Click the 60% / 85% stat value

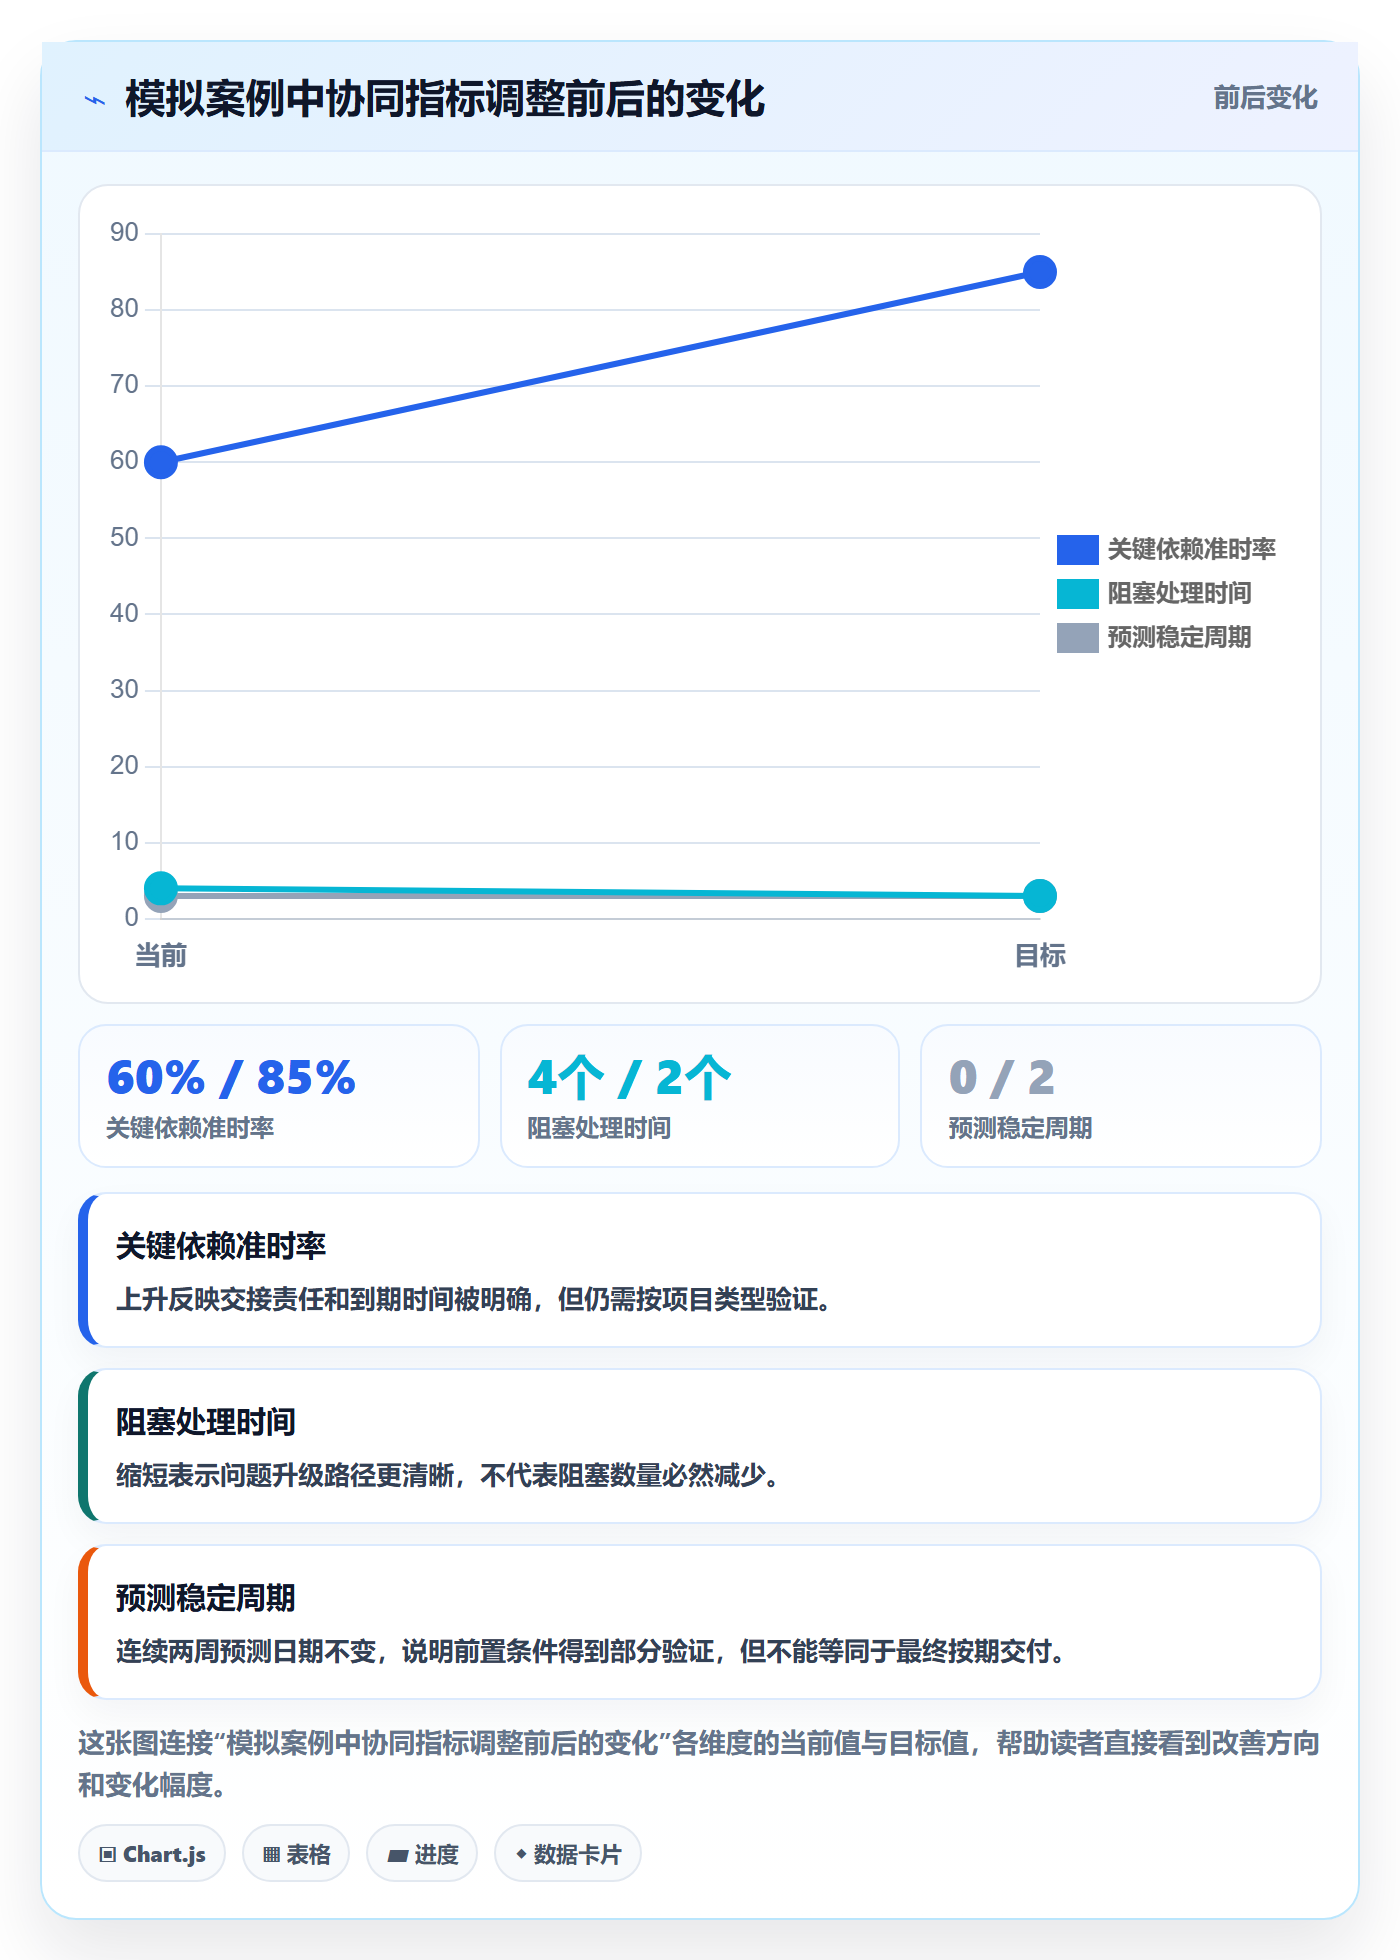(231, 1078)
